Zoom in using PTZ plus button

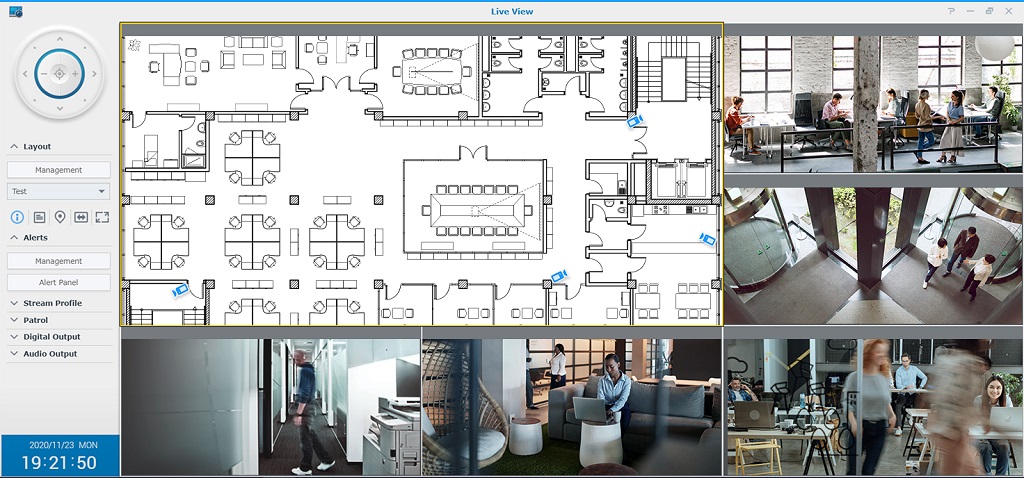point(75,74)
